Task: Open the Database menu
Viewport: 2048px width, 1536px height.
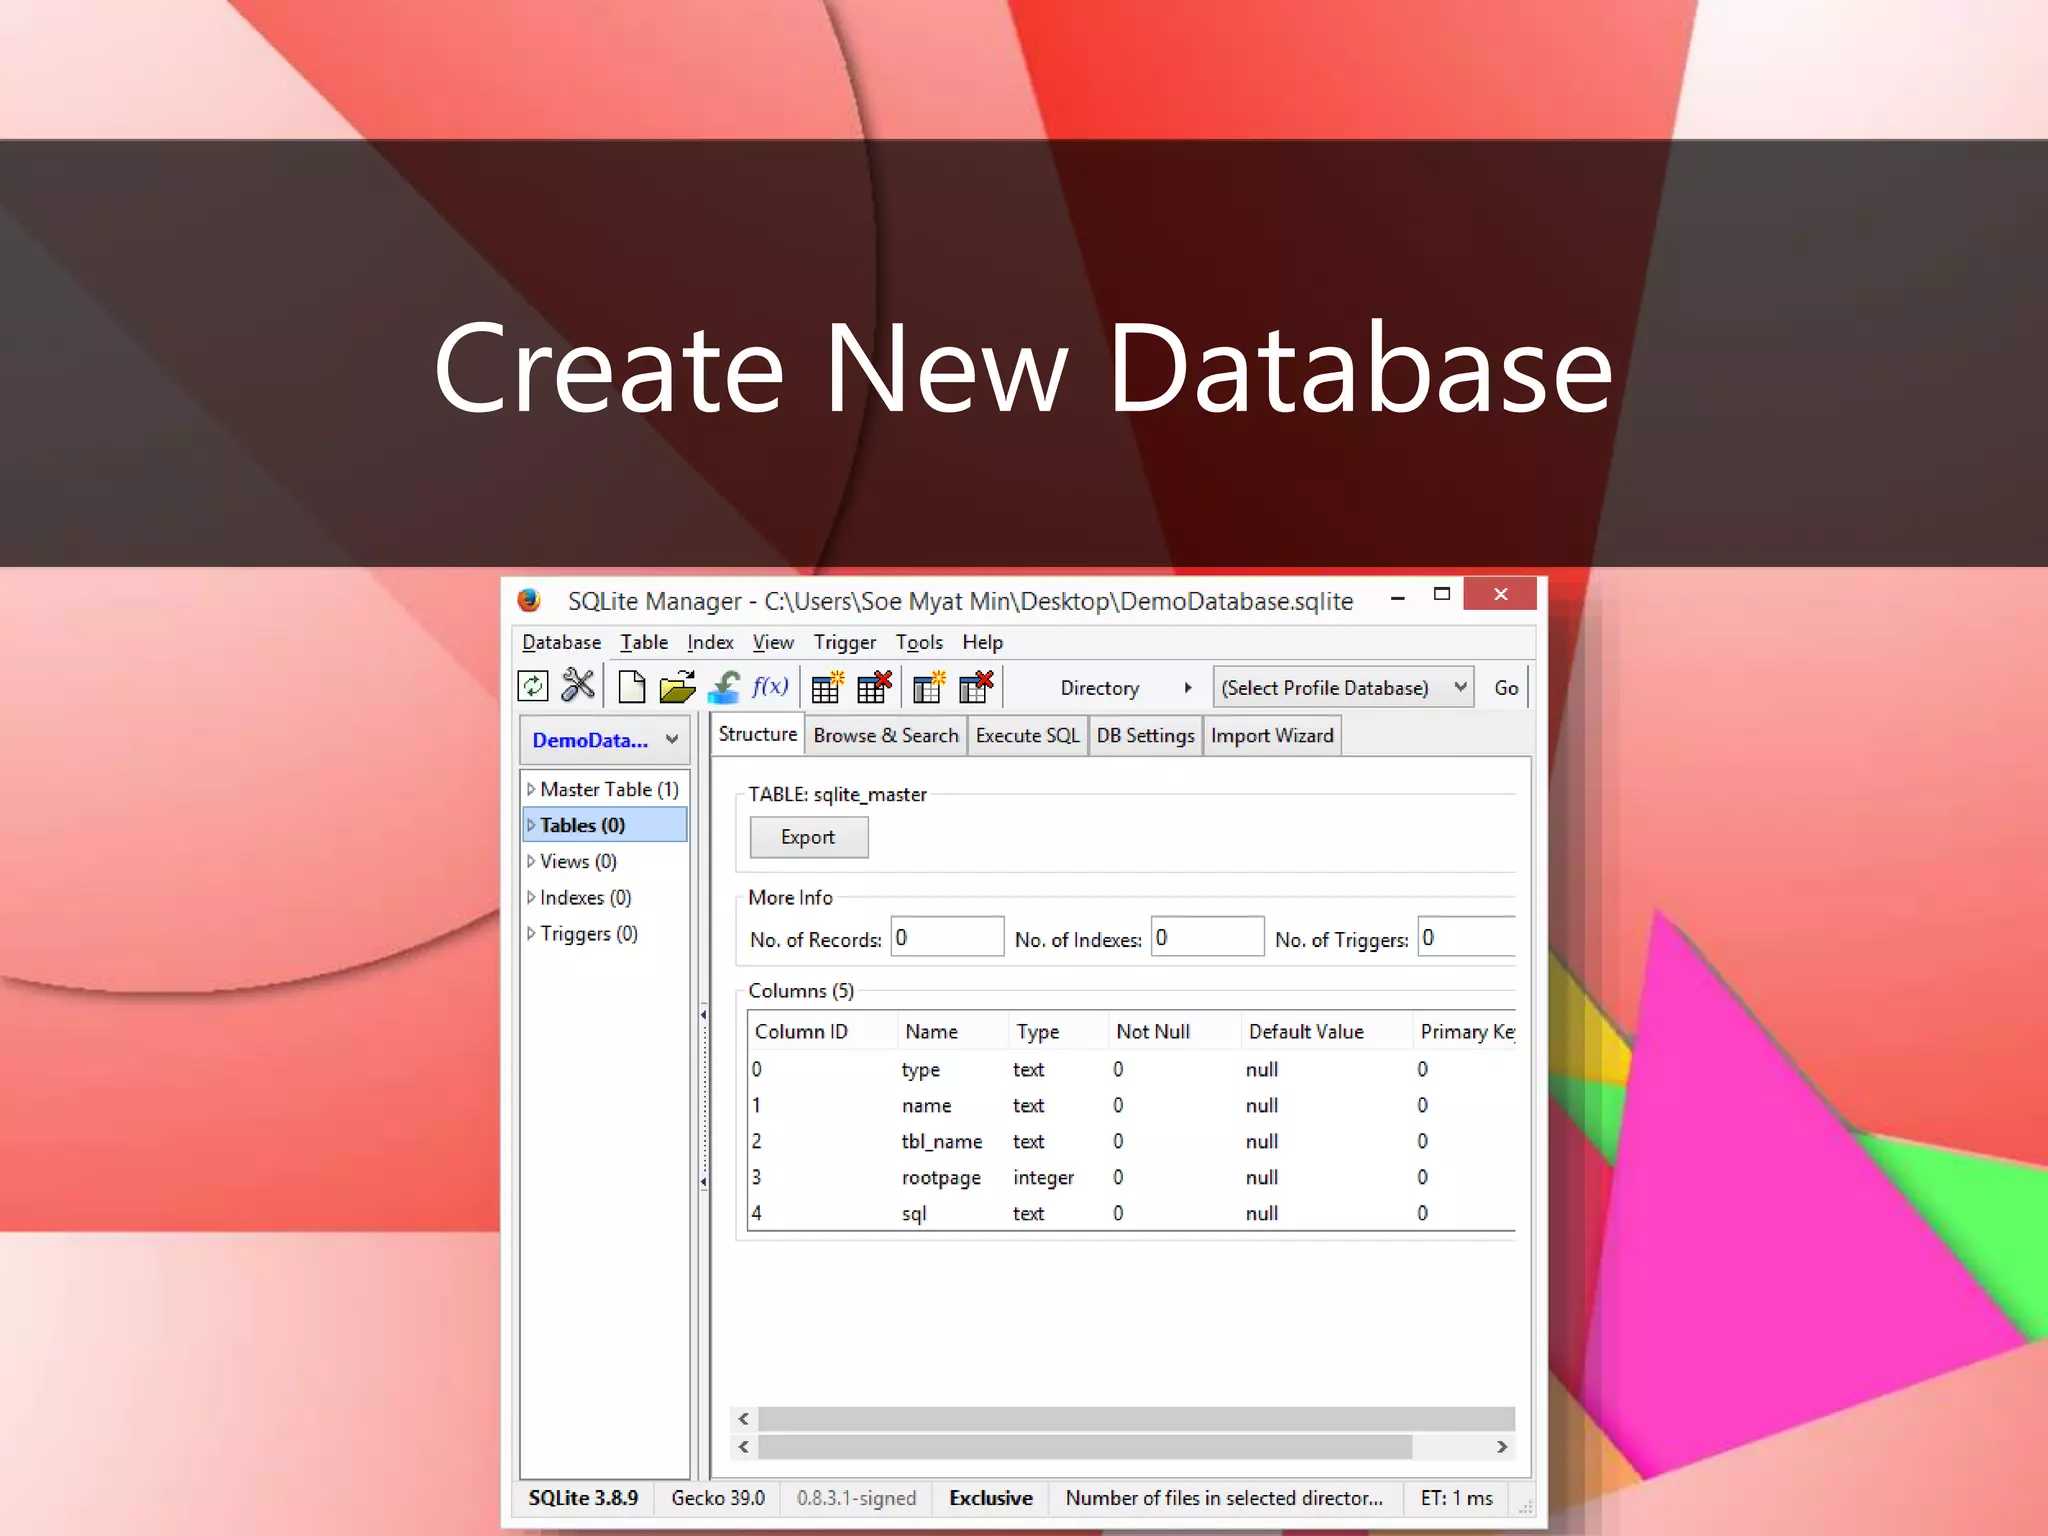Action: point(562,642)
